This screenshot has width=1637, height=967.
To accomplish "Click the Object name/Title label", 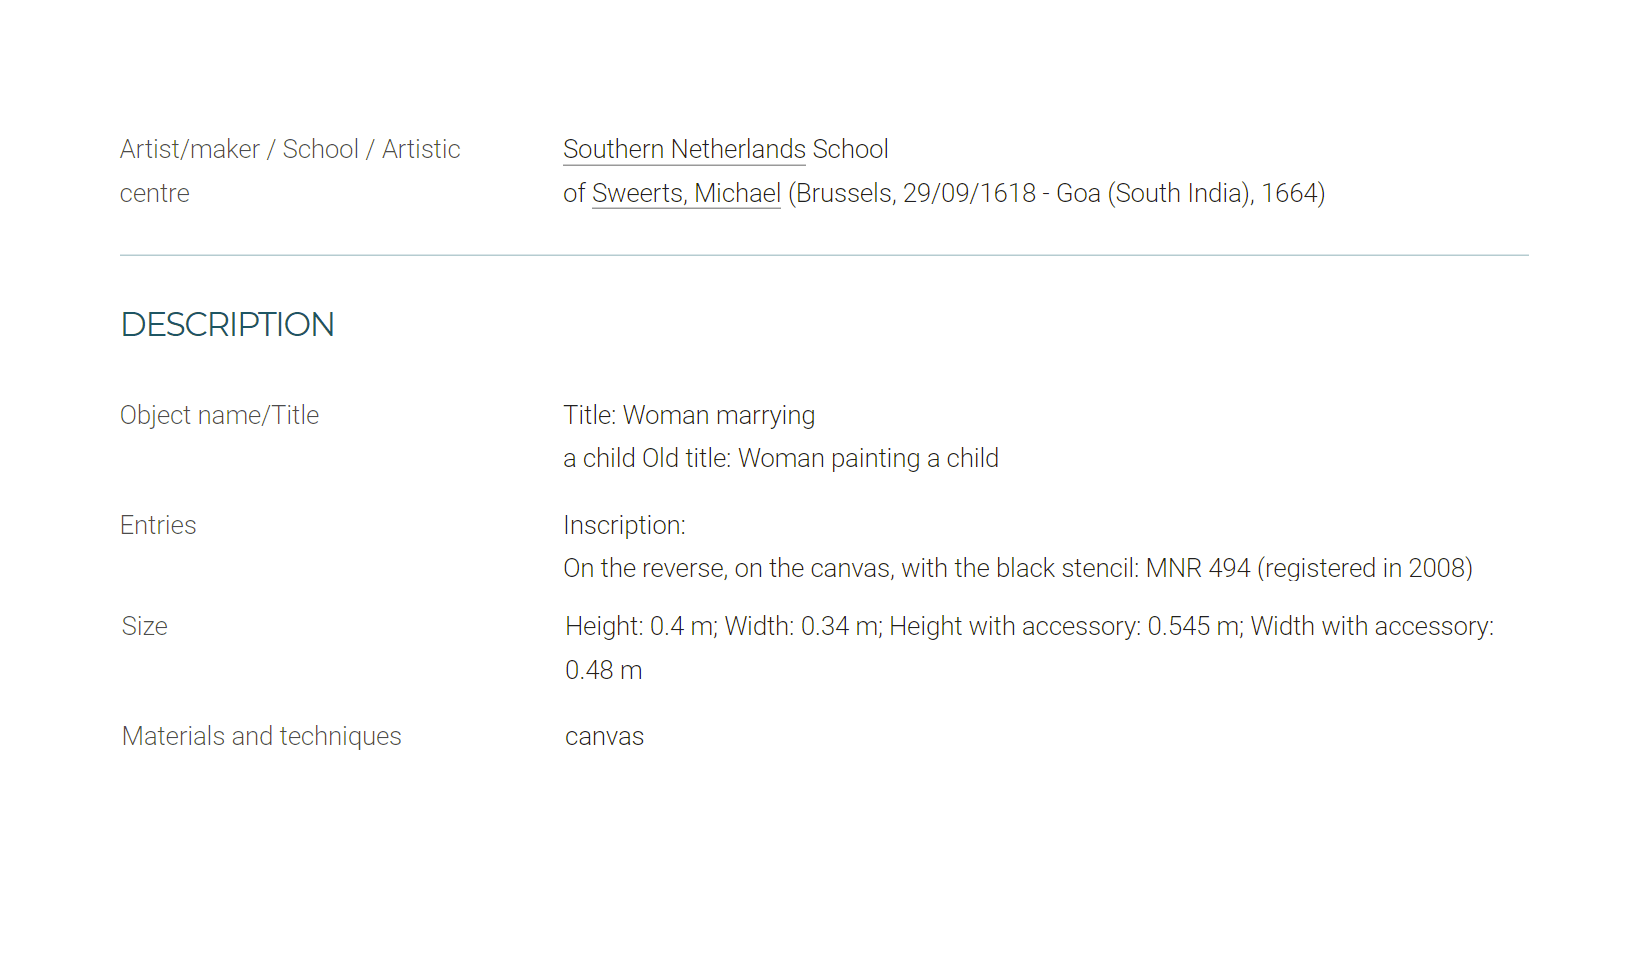I will click(x=219, y=415).
